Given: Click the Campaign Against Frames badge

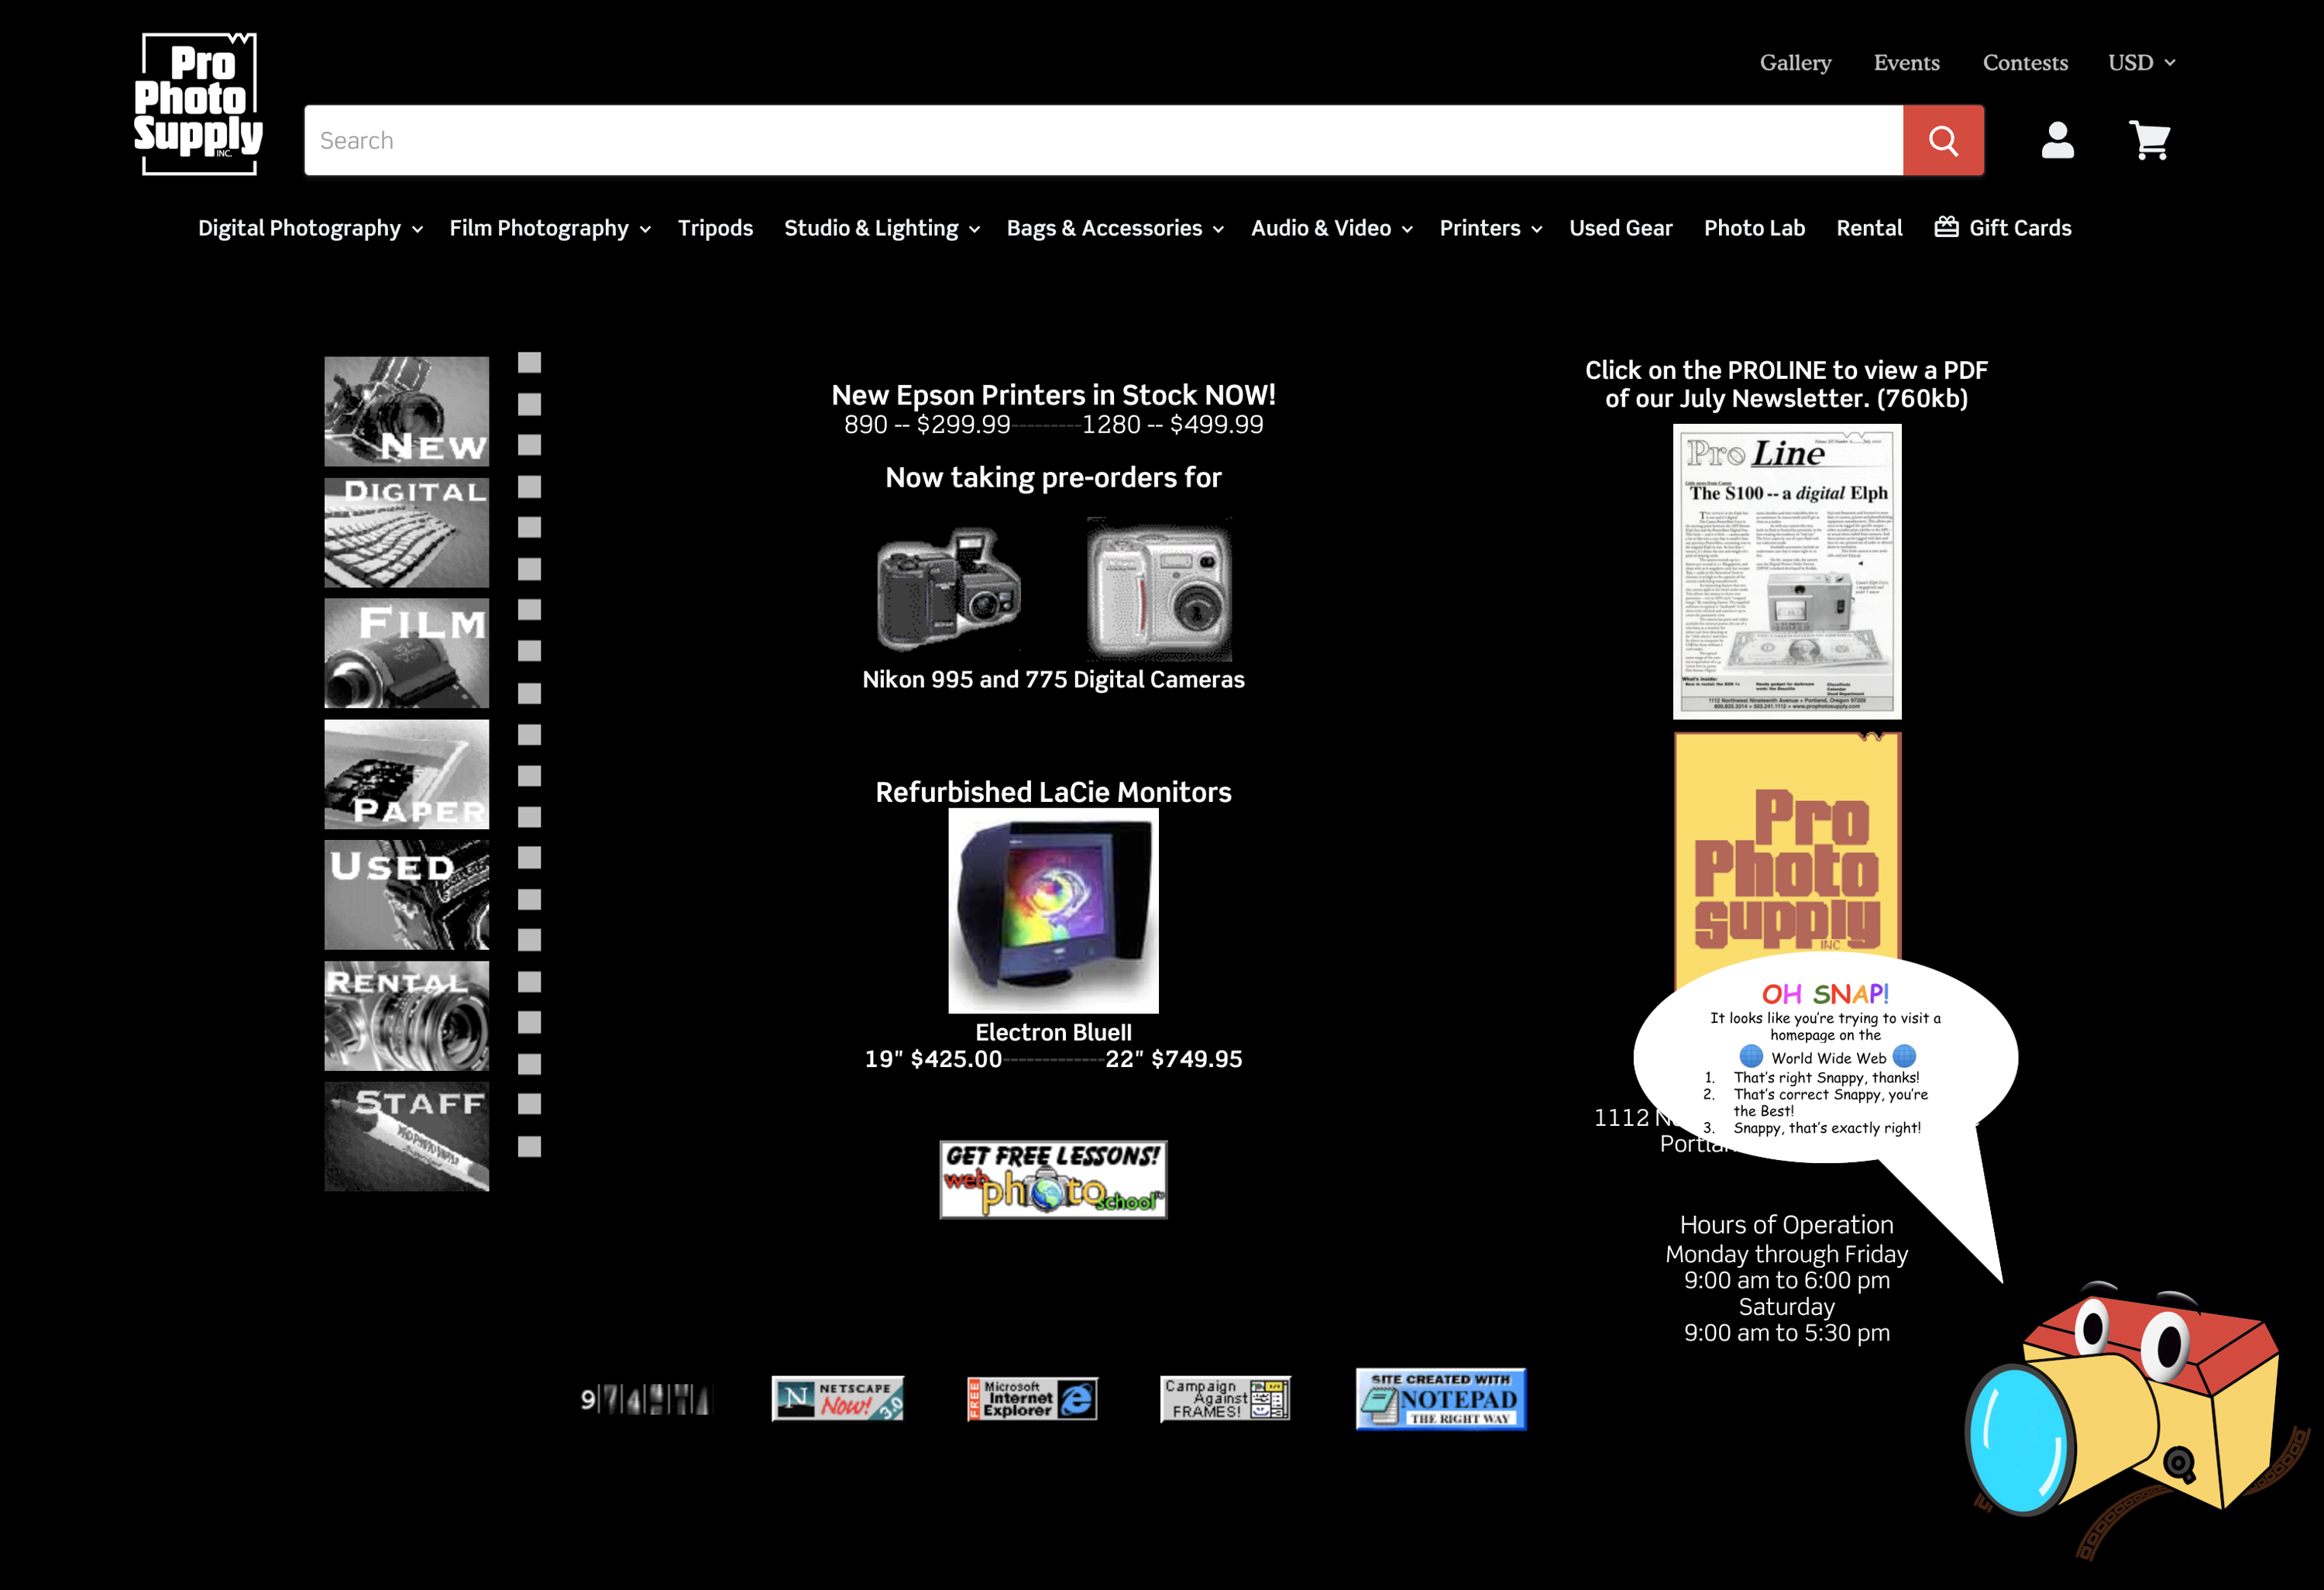Looking at the screenshot, I should (x=1225, y=1398).
